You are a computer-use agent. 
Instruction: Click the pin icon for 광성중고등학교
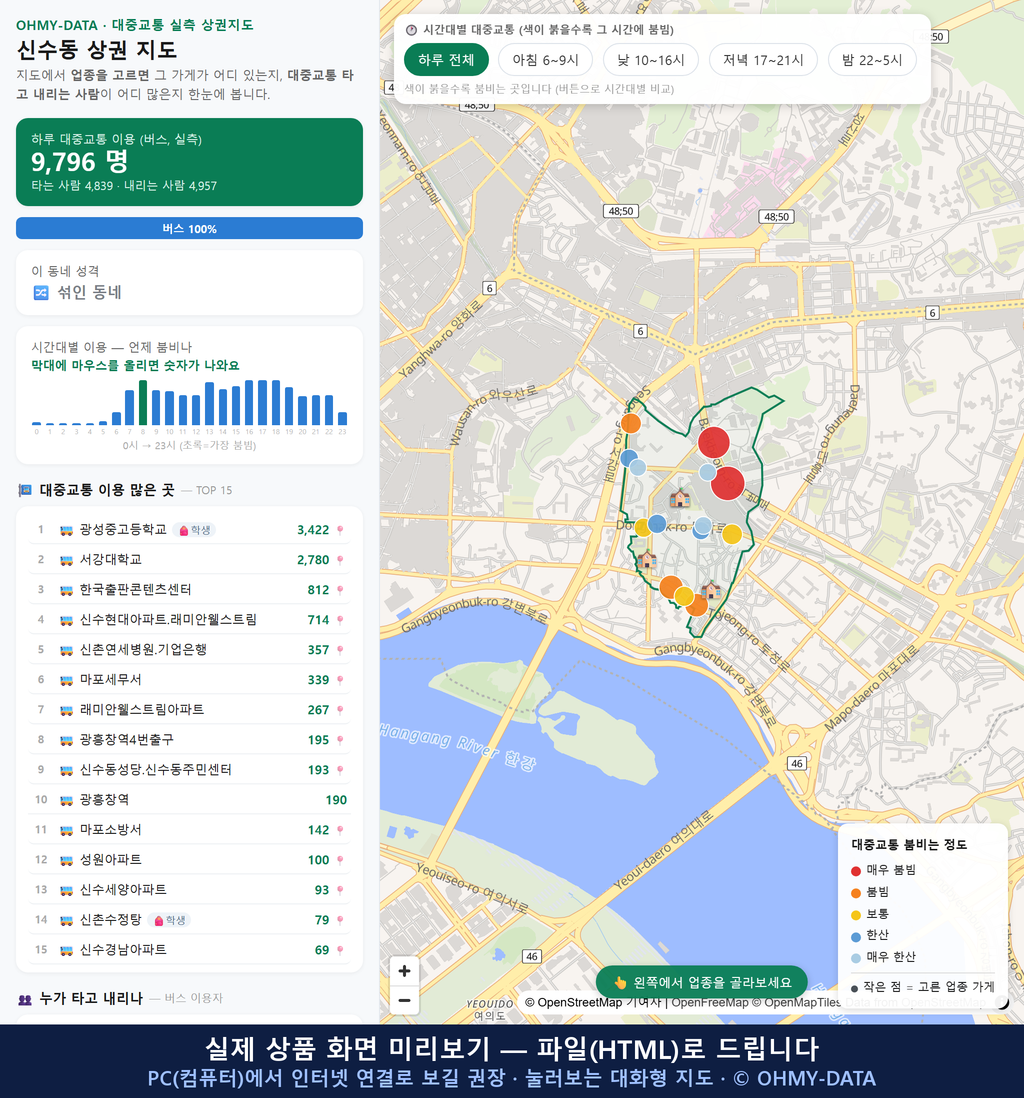340,530
